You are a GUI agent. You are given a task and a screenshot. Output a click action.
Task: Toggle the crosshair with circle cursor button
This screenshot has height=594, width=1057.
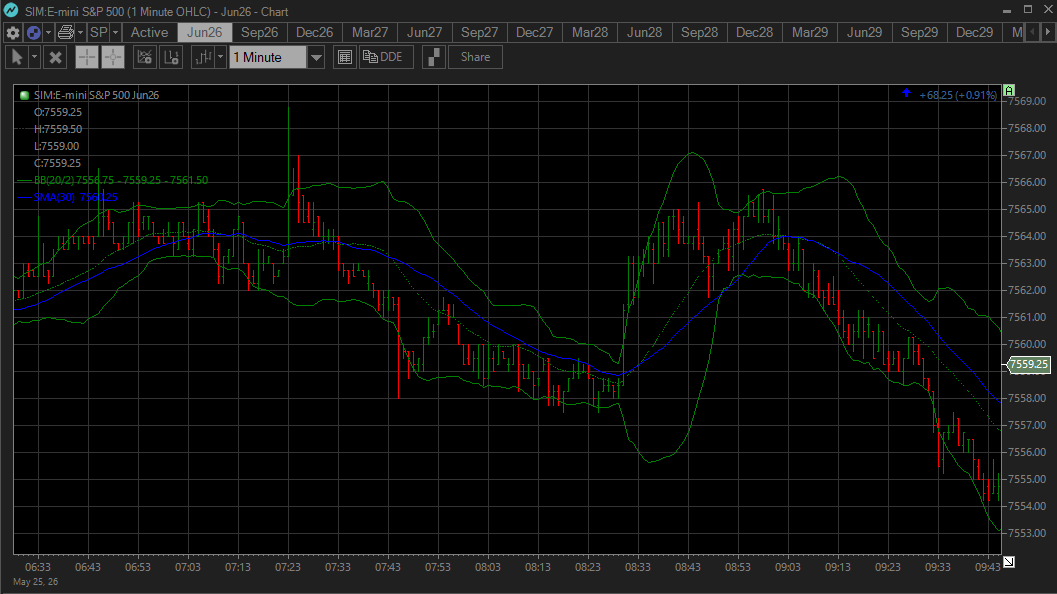click(113, 57)
